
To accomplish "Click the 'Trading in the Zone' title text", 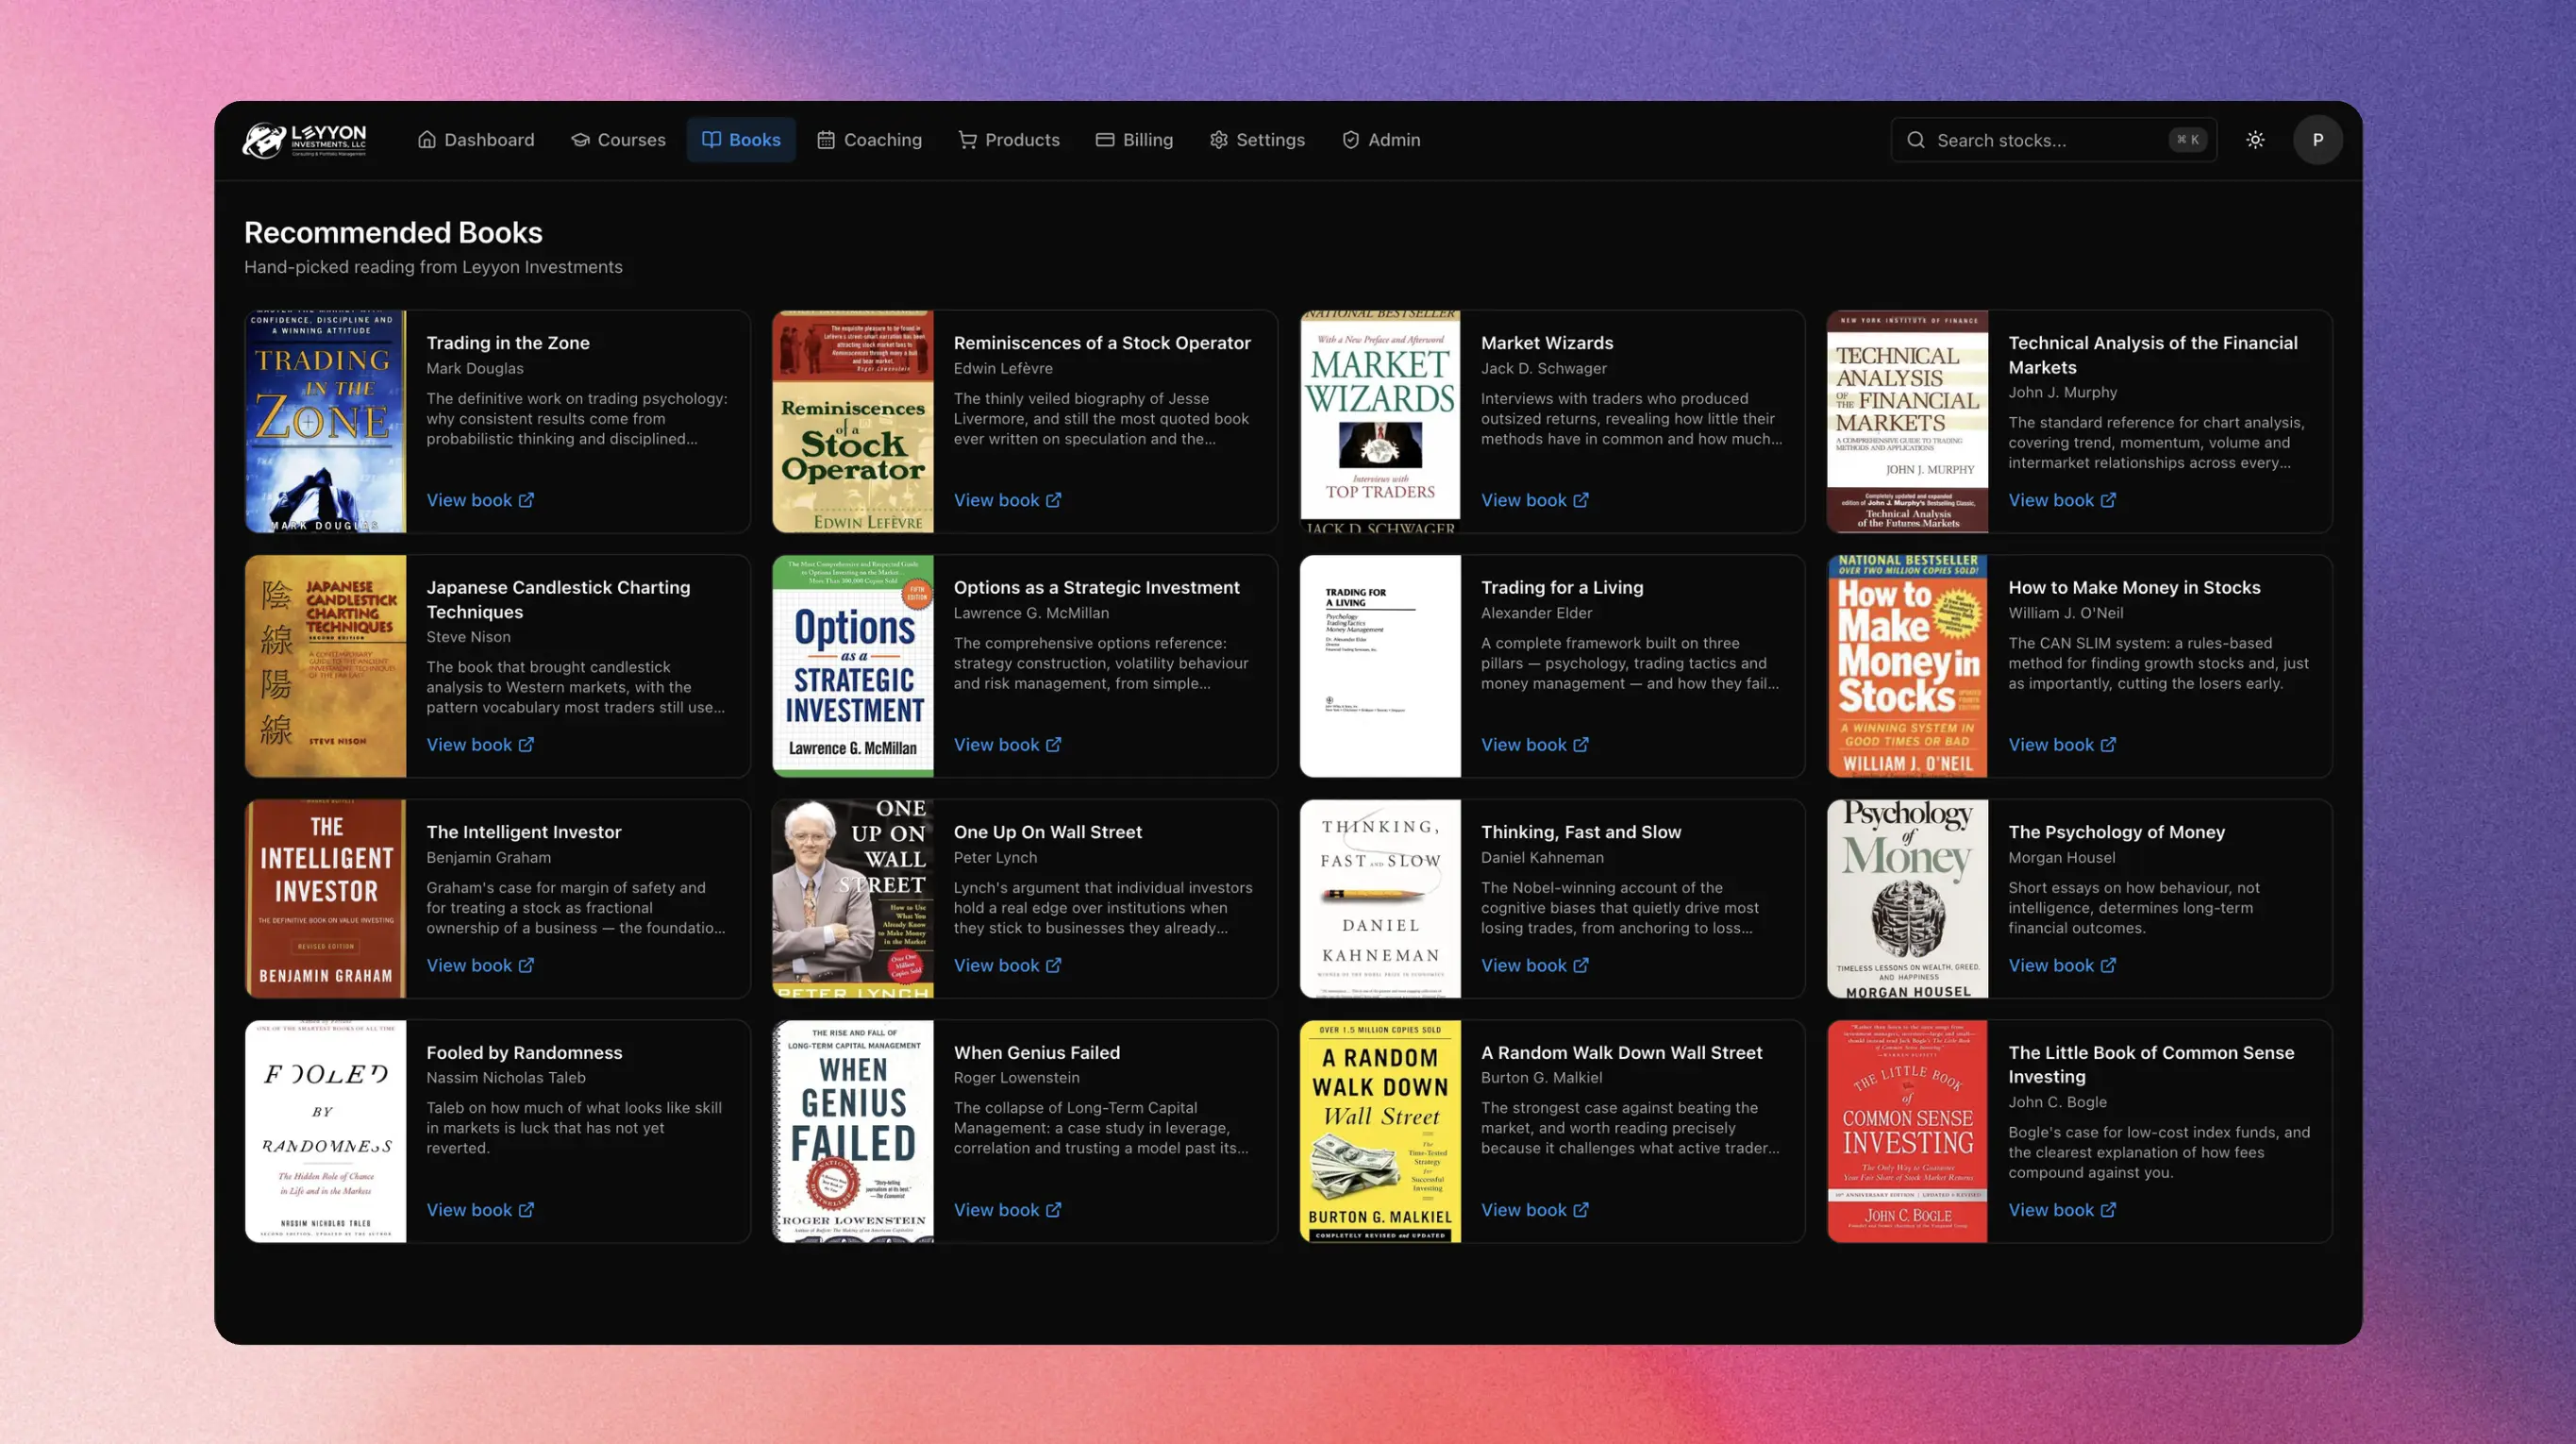I will click(x=508, y=343).
